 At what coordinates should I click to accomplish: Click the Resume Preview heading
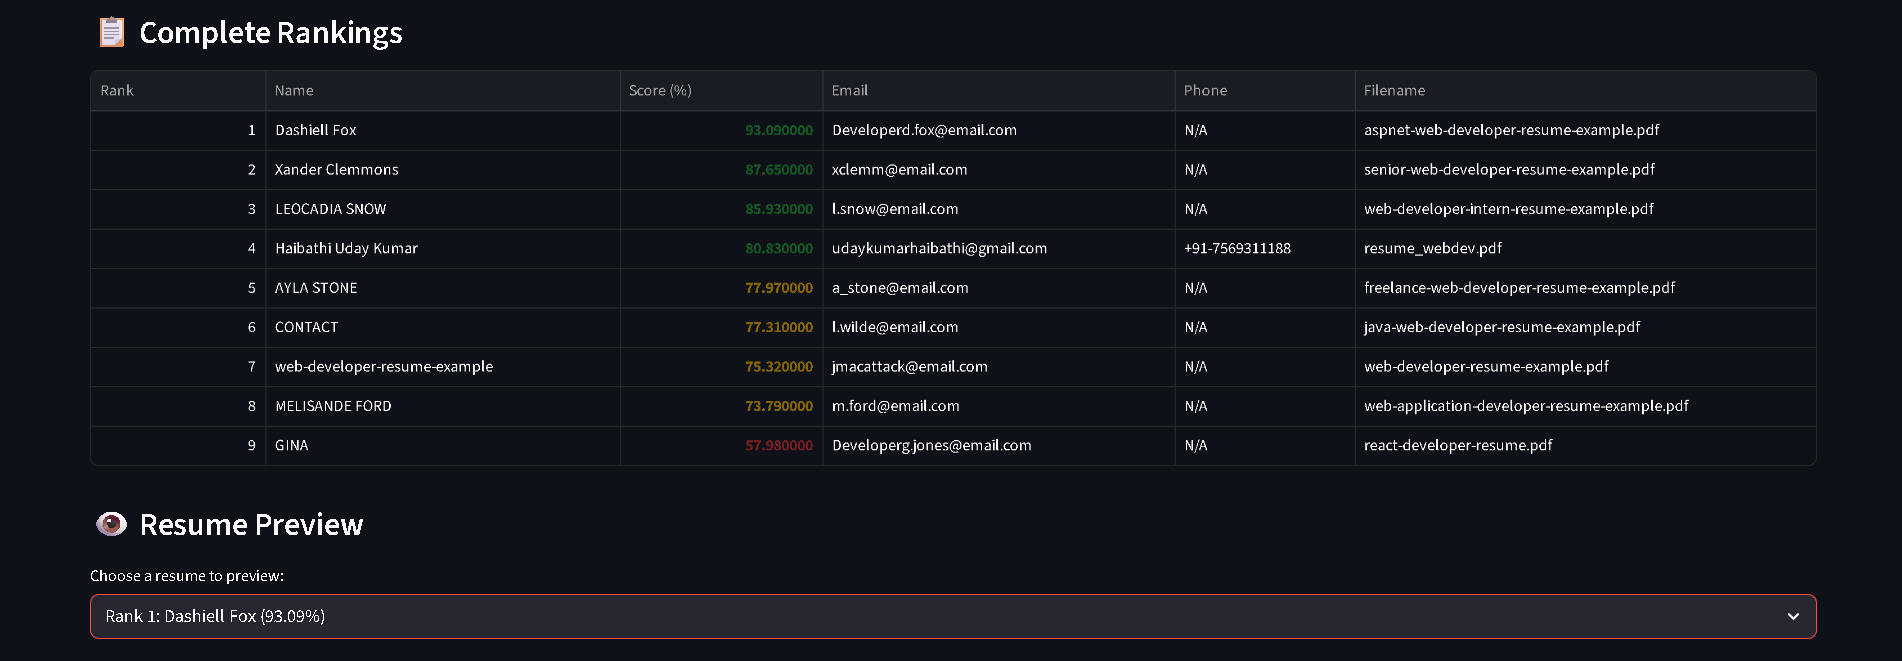pyautogui.click(x=251, y=525)
